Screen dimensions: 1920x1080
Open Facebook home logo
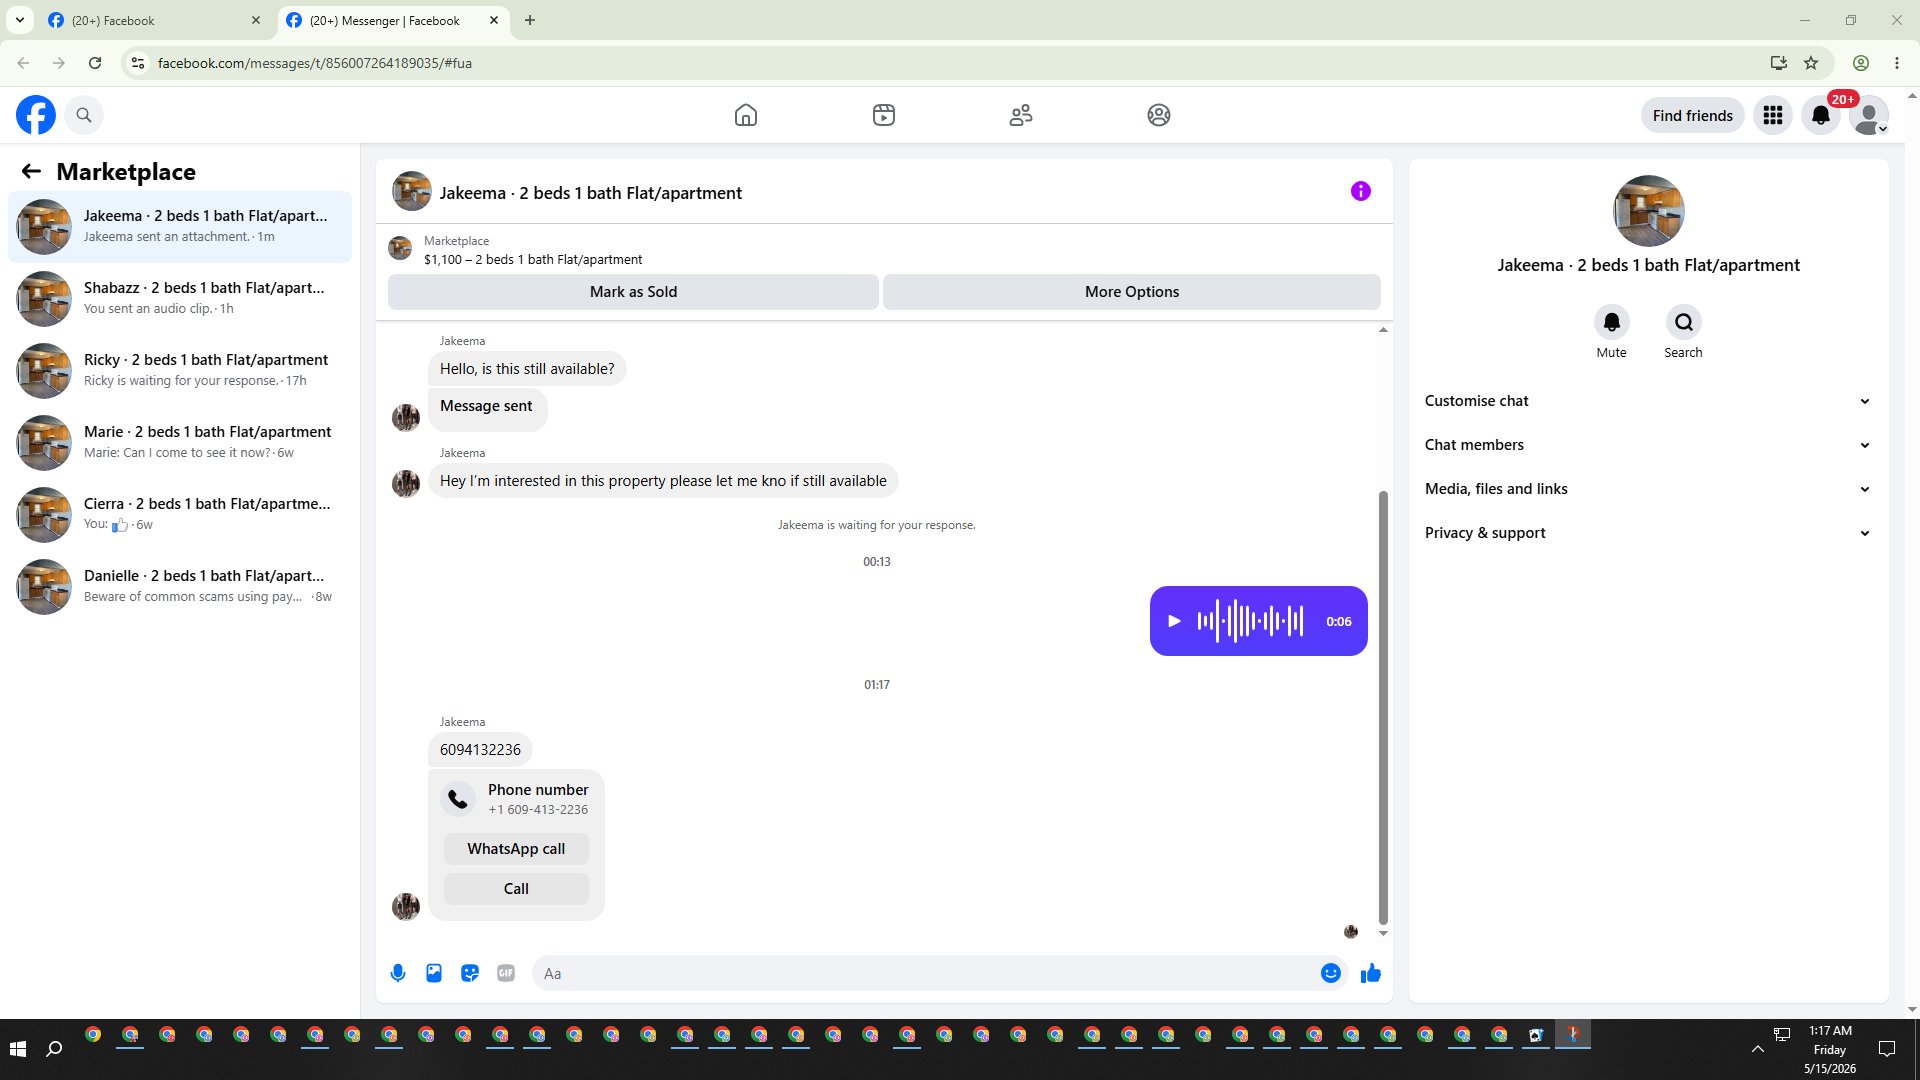[36, 115]
